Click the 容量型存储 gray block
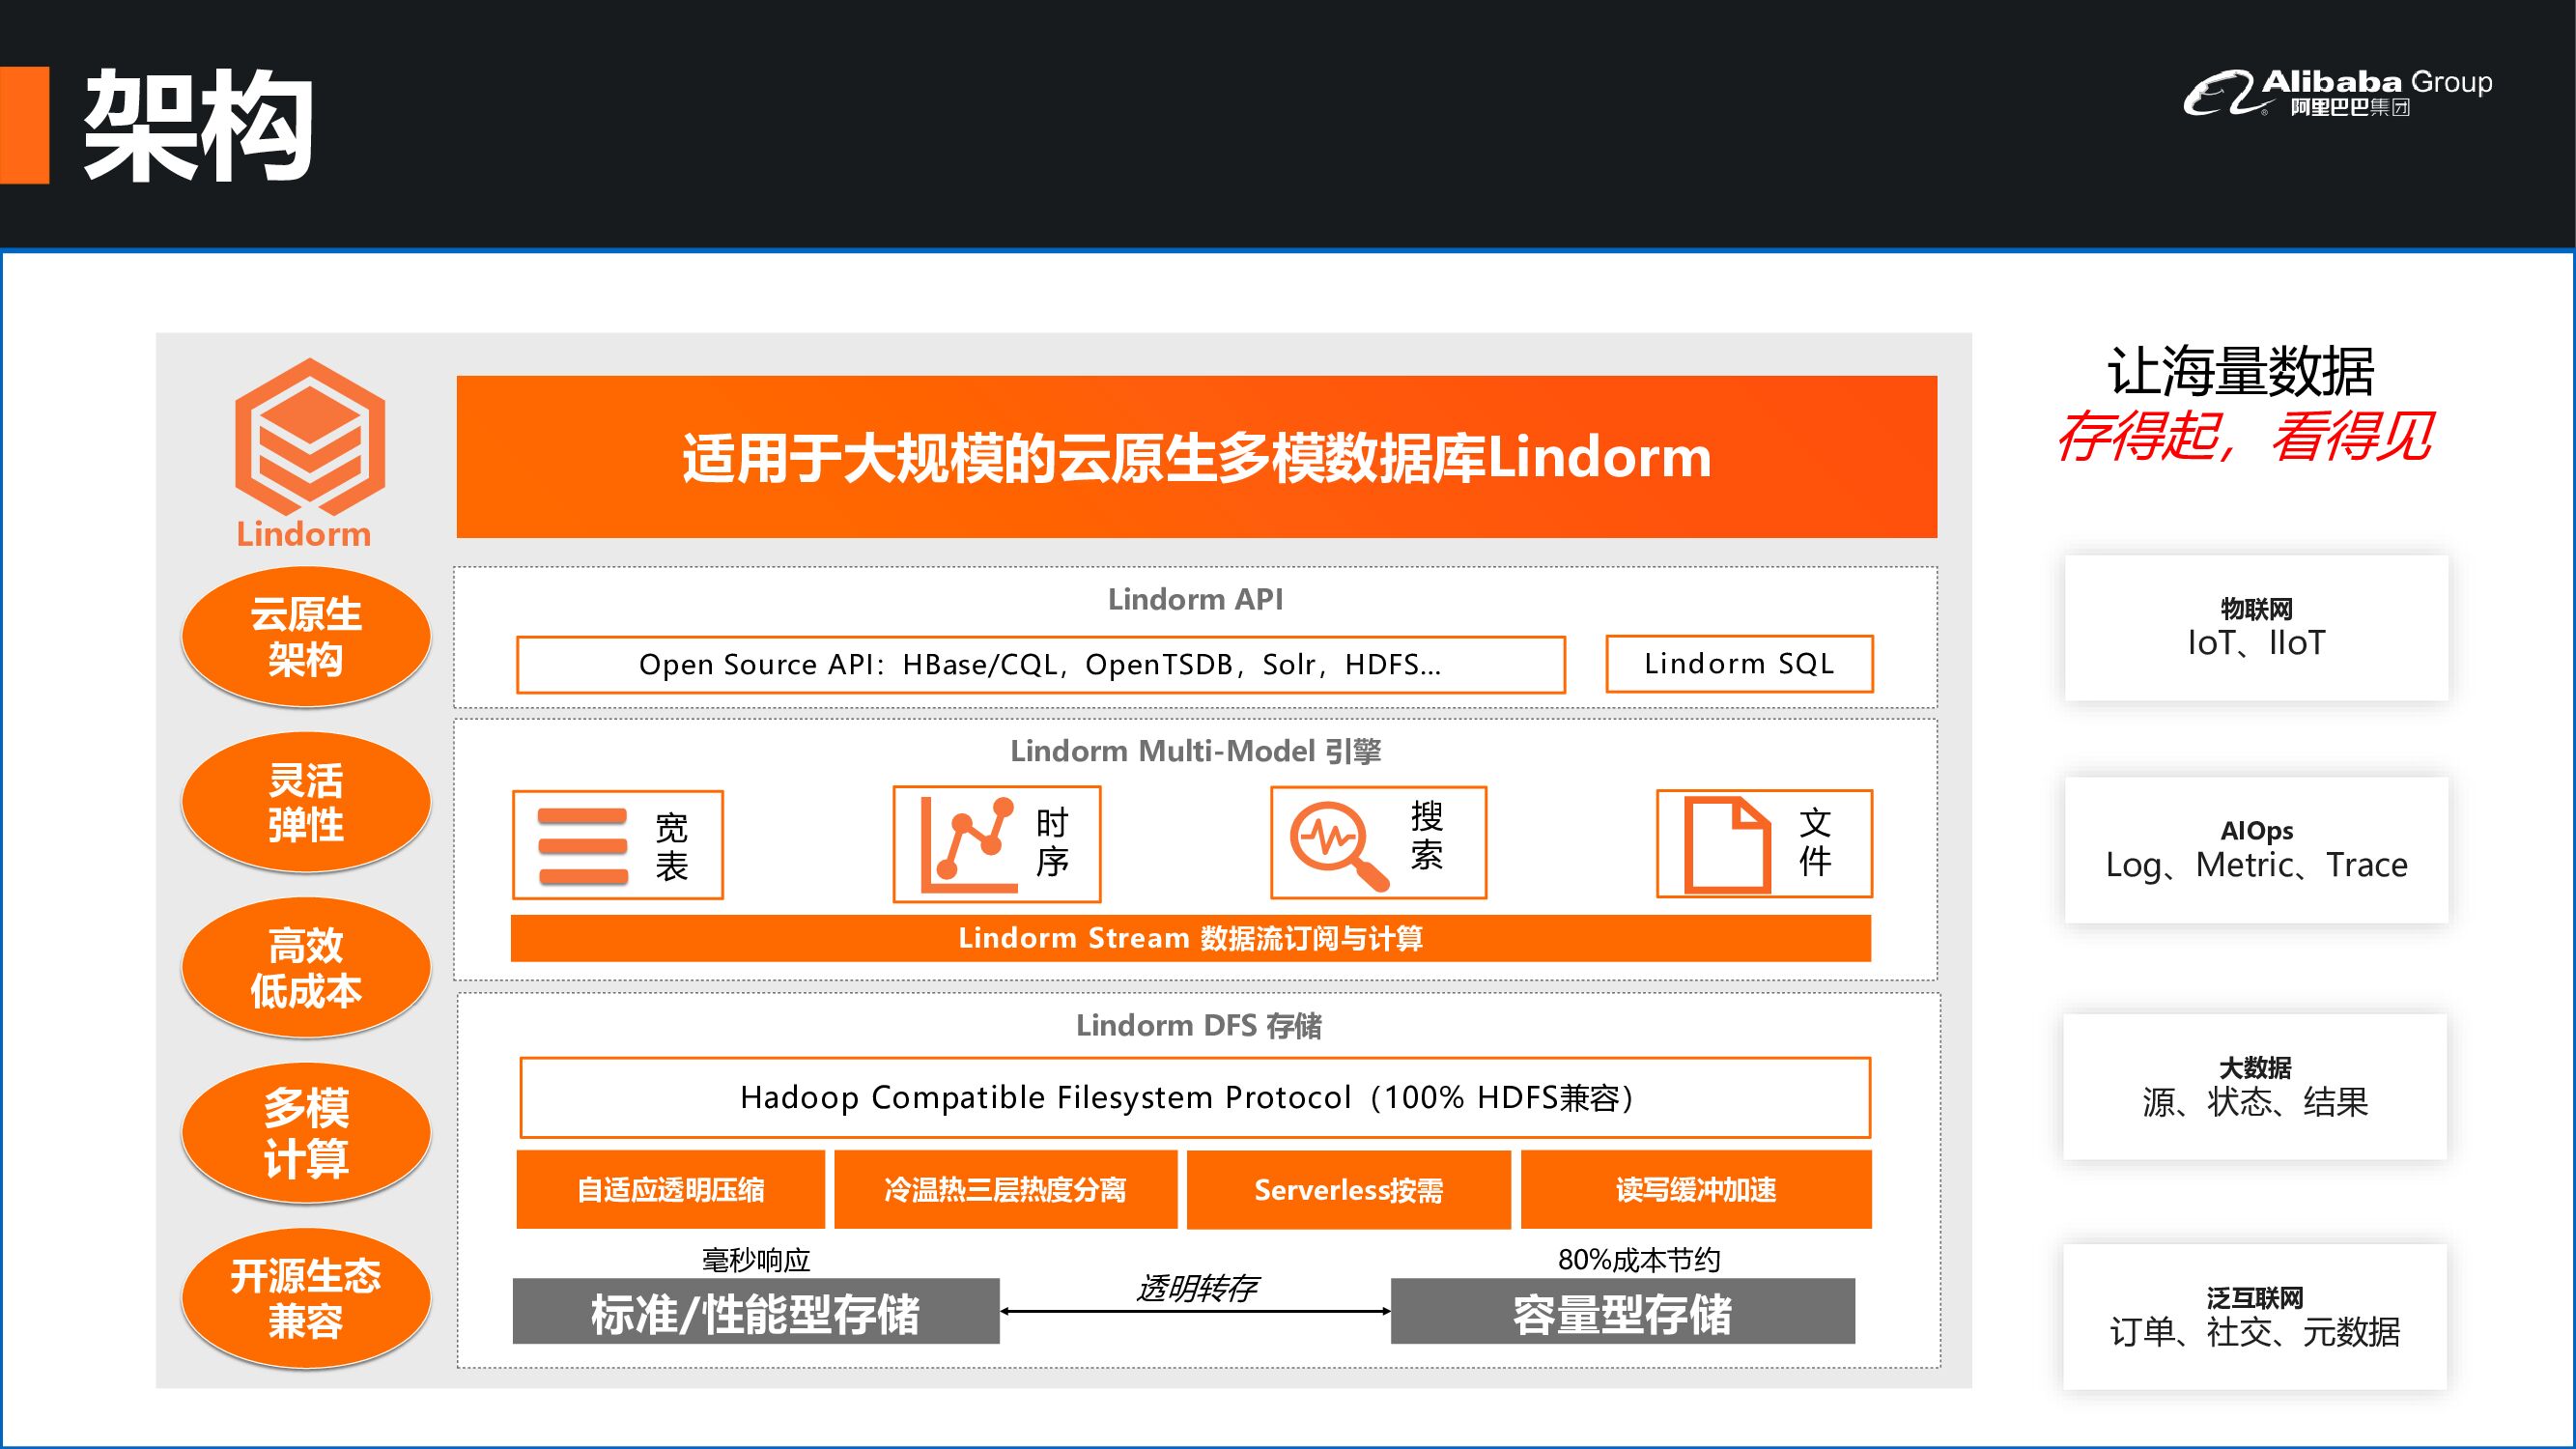Image resolution: width=2576 pixels, height=1449 pixels. pos(1622,1312)
